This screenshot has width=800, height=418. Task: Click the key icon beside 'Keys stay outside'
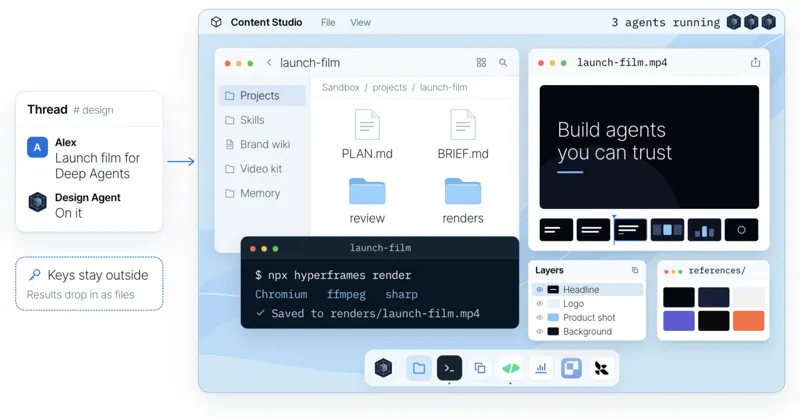pyautogui.click(x=34, y=275)
